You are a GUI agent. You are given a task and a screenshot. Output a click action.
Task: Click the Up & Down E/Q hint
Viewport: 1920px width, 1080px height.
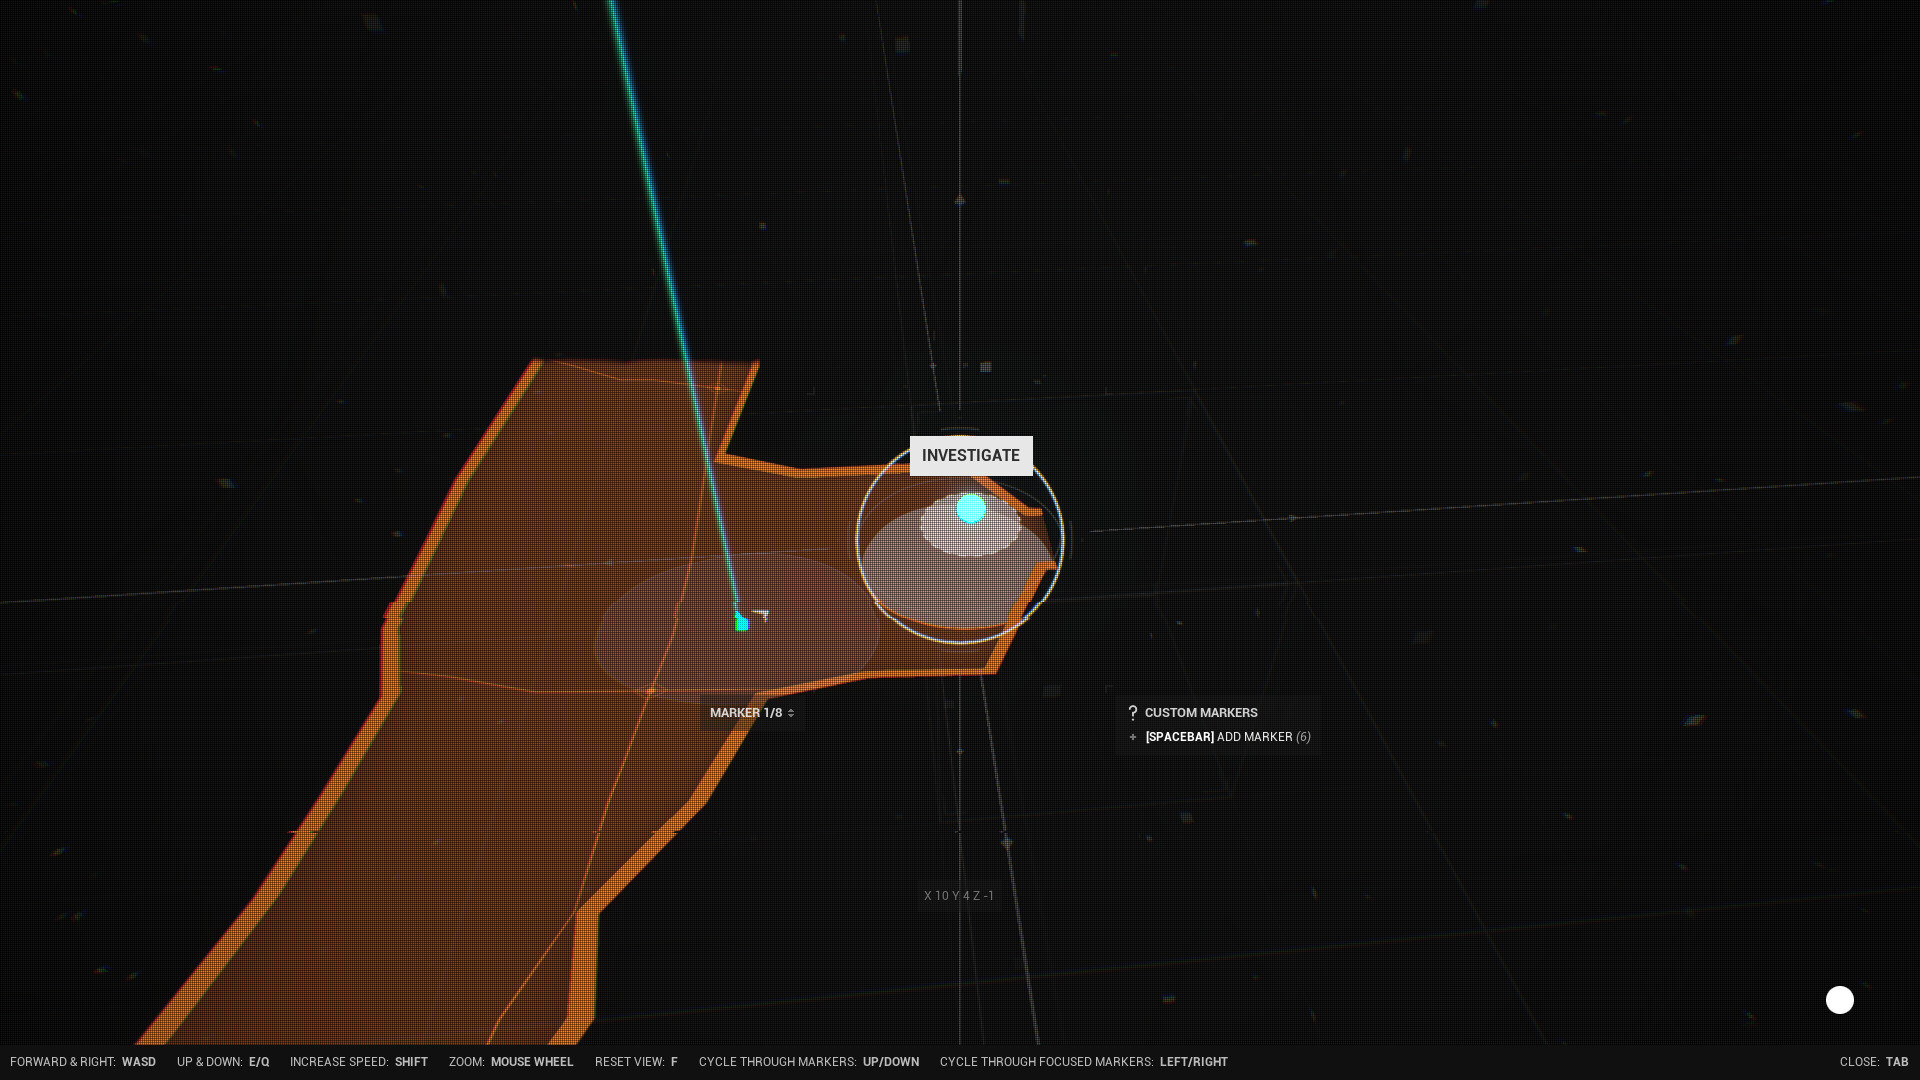tap(223, 1062)
